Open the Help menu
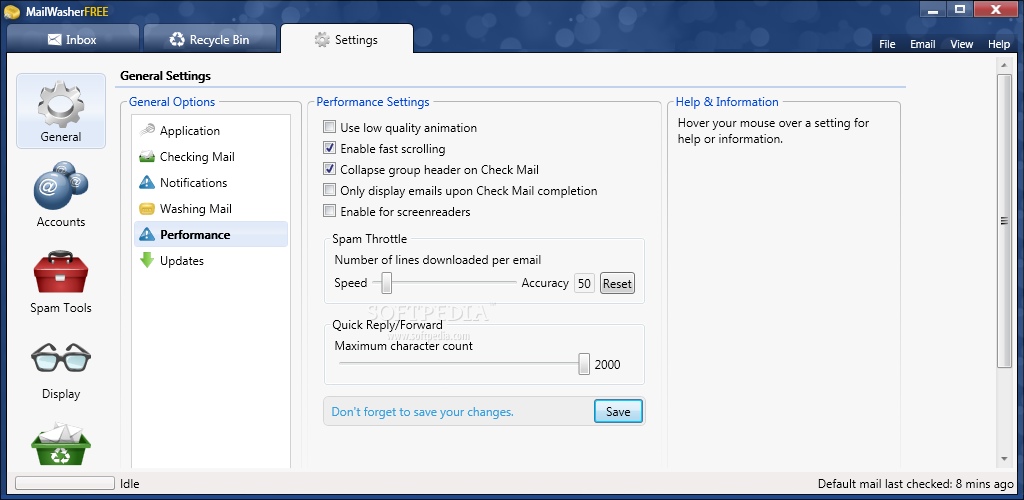1024x500 pixels. pos(999,44)
